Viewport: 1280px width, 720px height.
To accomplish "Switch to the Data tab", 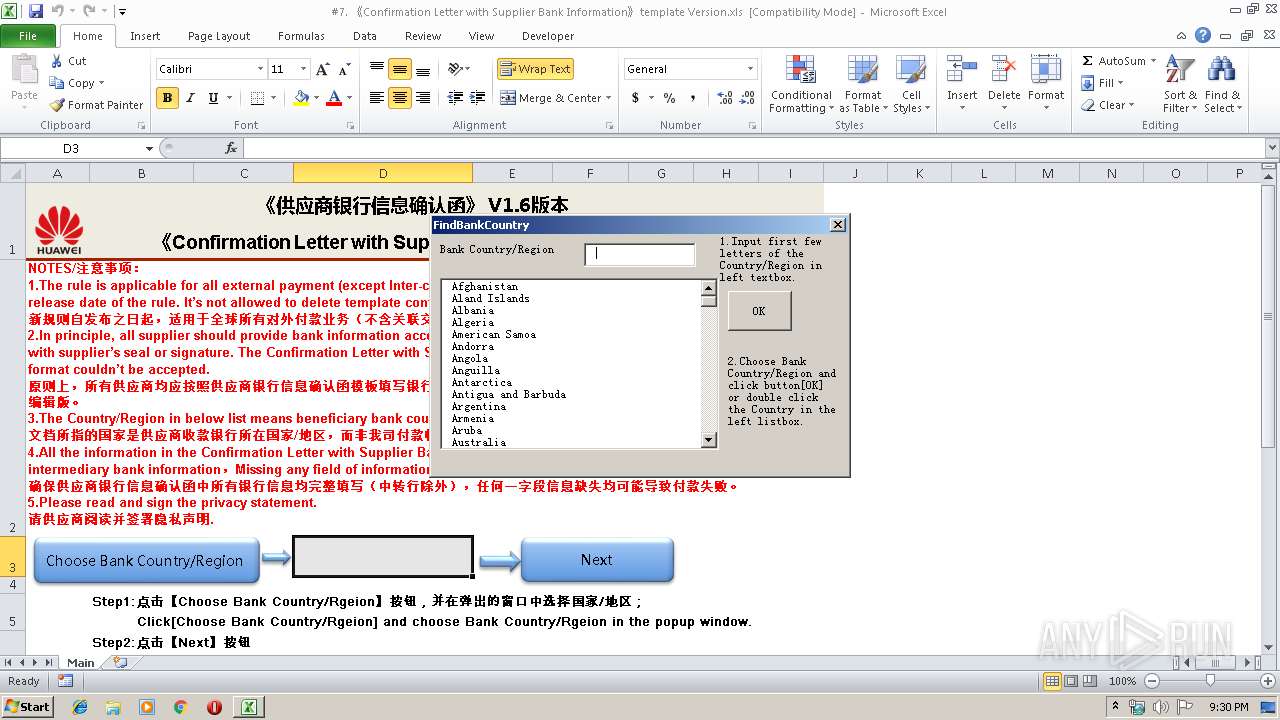I will (365, 36).
